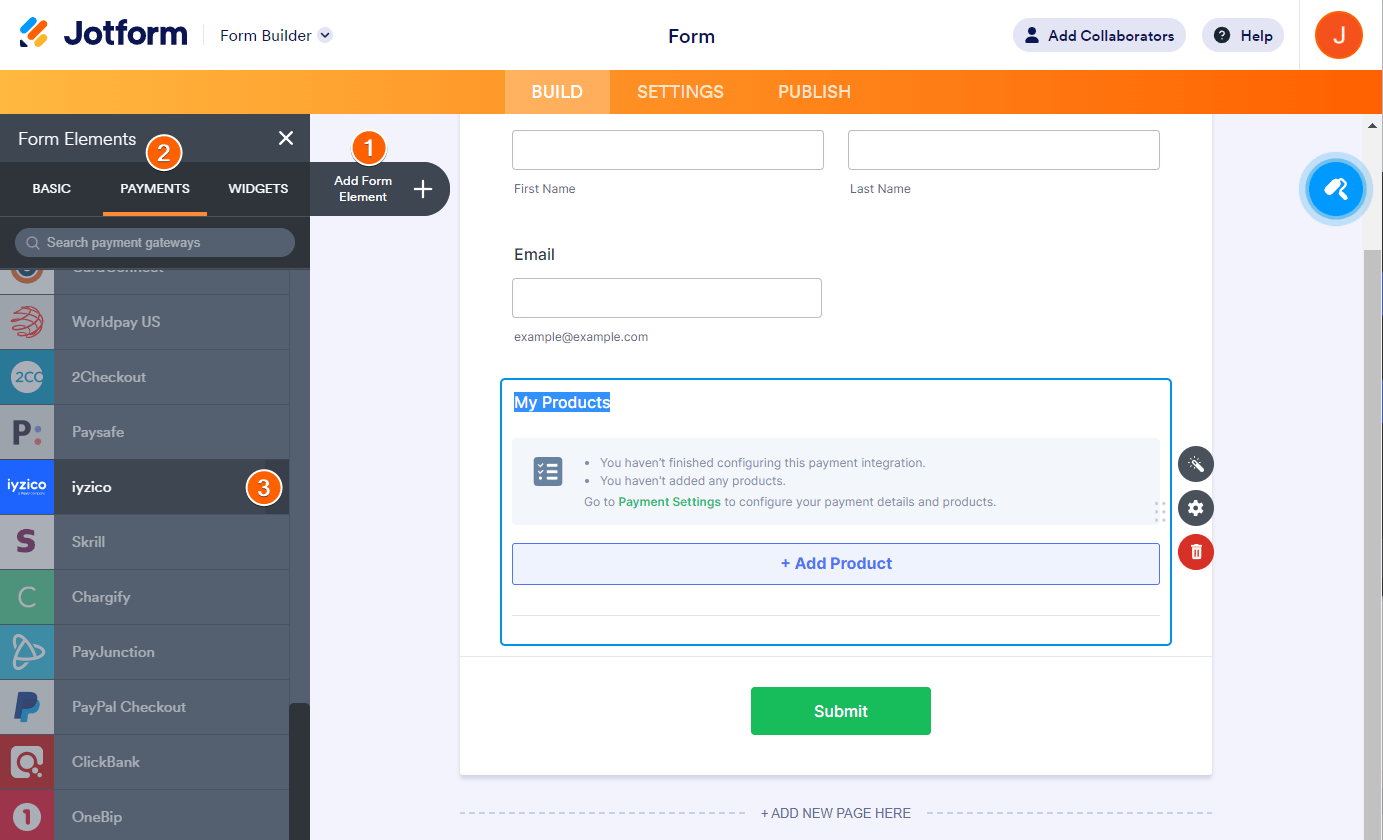Select the PAYMENTS elements tab
This screenshot has width=1383, height=840.
point(155,189)
